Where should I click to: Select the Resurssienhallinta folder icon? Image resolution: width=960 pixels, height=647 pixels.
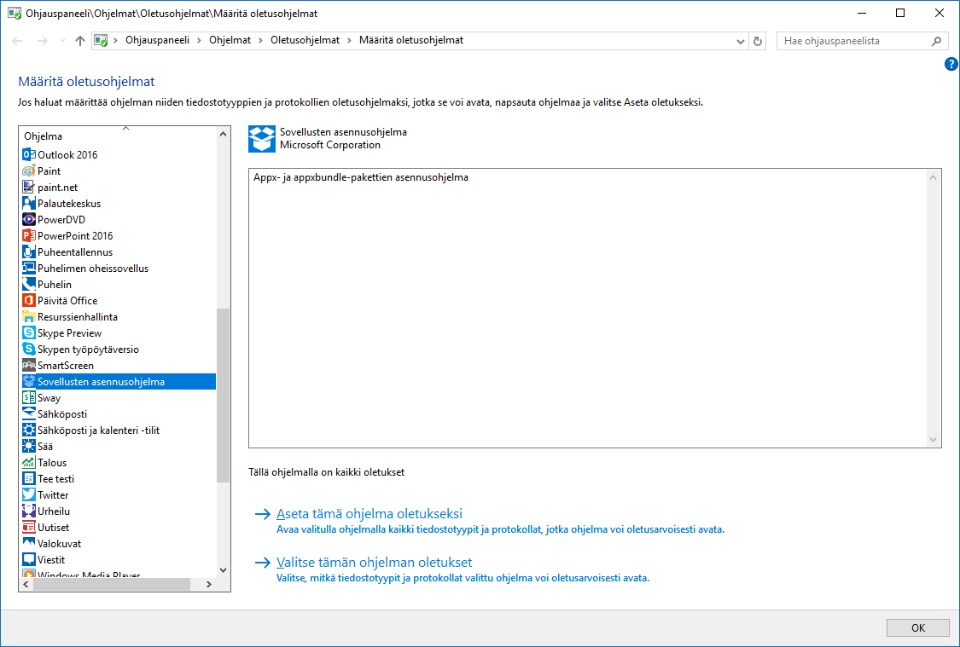pyautogui.click(x=28, y=316)
